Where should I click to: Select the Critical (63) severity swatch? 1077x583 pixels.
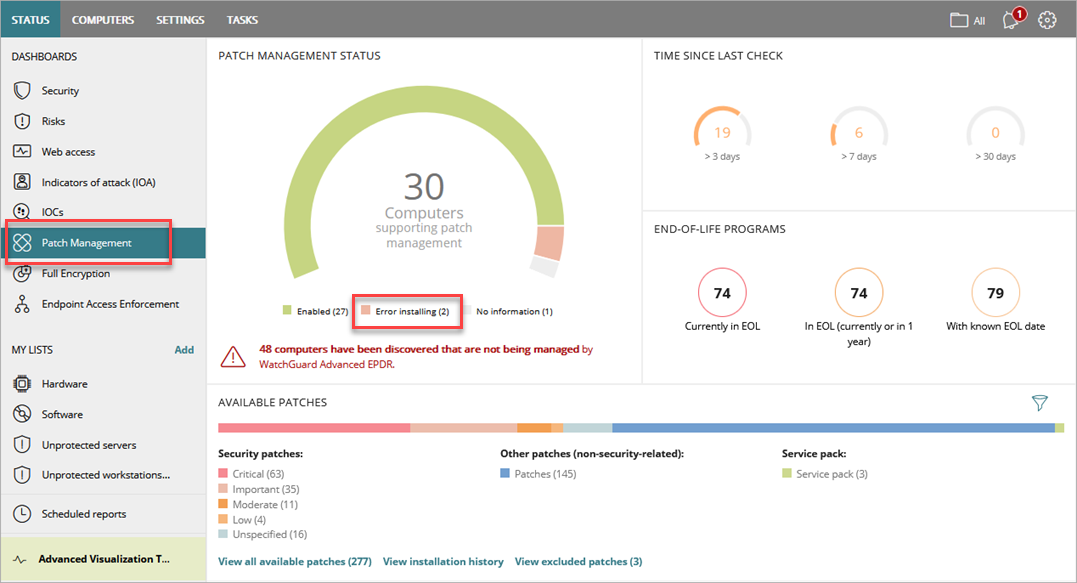coord(222,473)
